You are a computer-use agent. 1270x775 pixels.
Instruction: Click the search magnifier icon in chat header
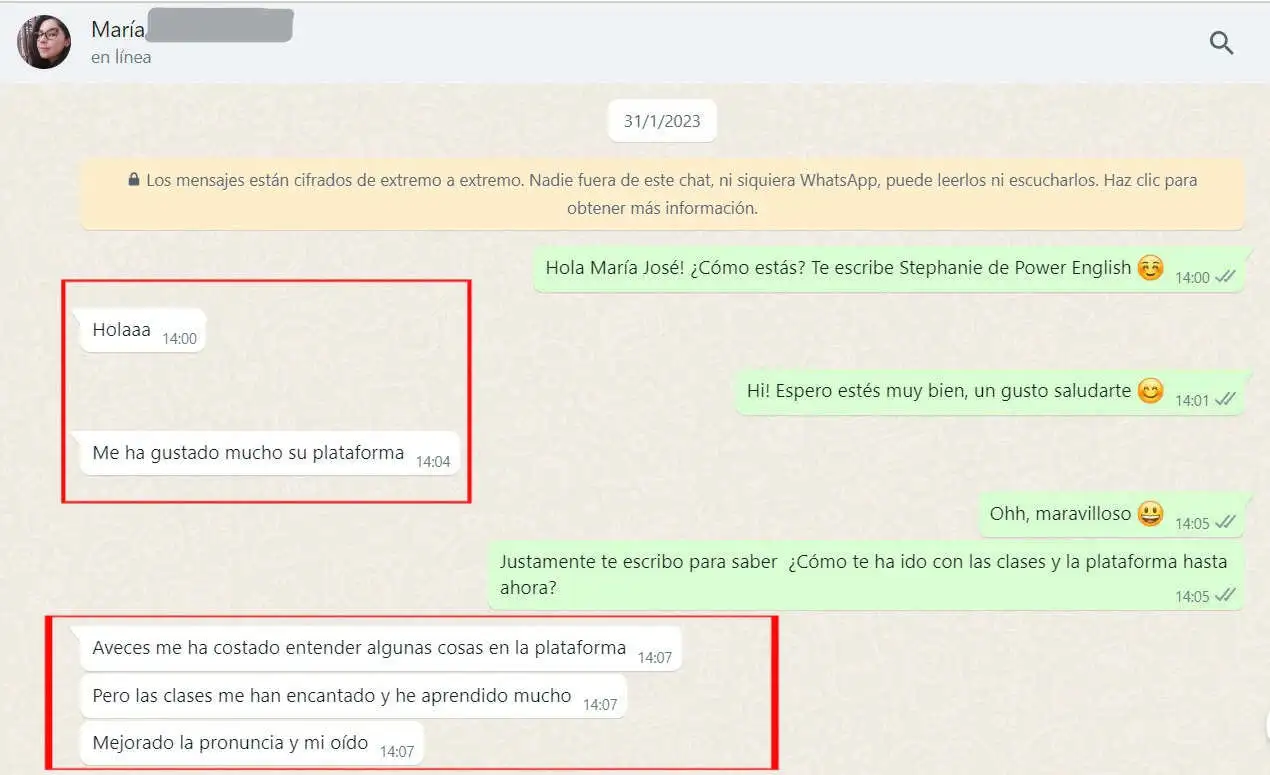tap(1221, 42)
